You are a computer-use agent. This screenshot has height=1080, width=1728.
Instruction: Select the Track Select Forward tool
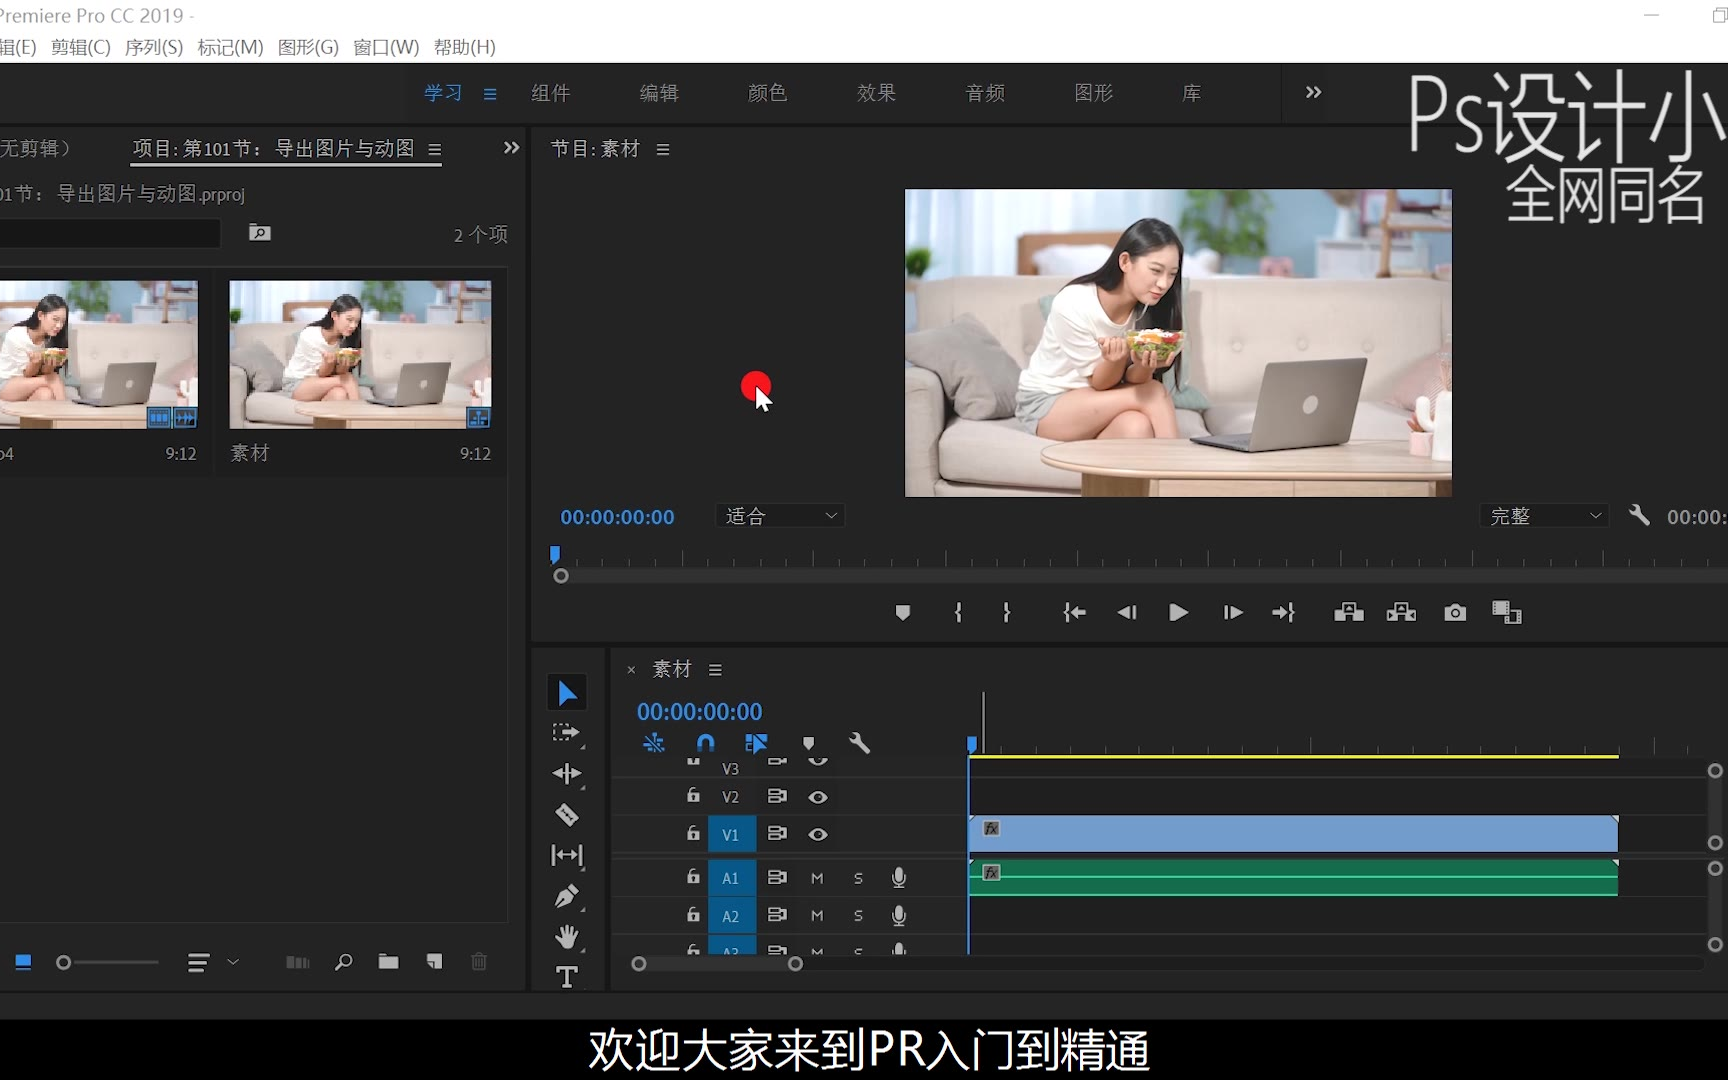(x=566, y=733)
